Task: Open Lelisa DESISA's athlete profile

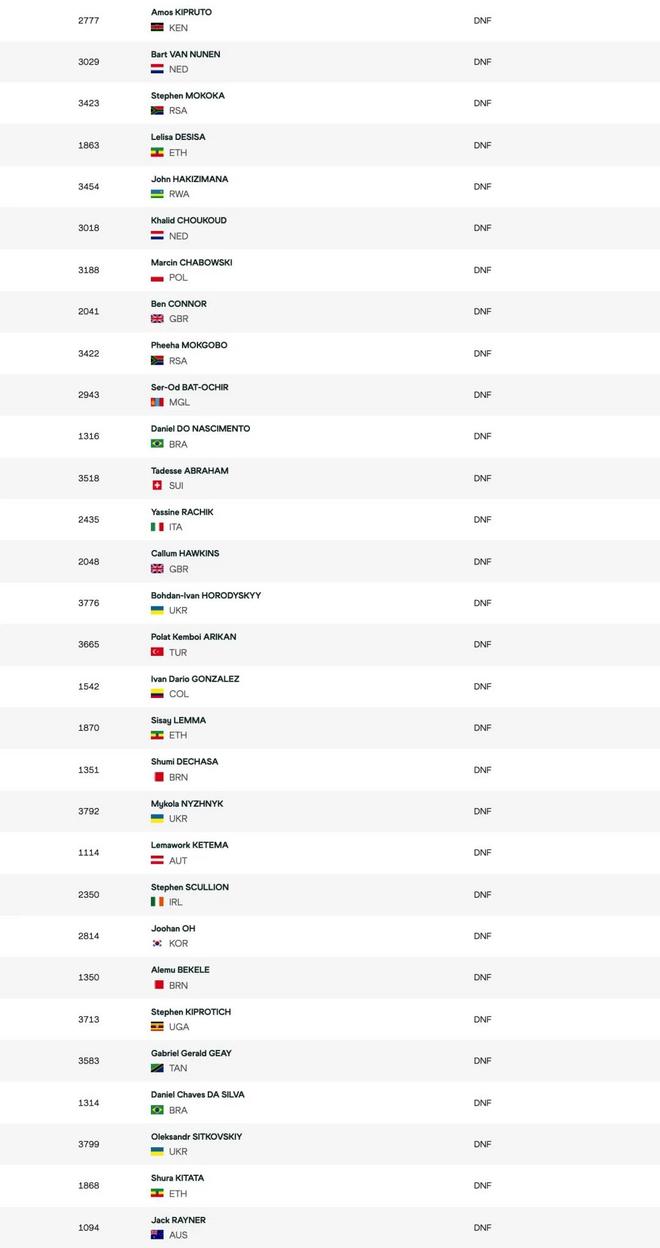Action: pyautogui.click(x=178, y=137)
